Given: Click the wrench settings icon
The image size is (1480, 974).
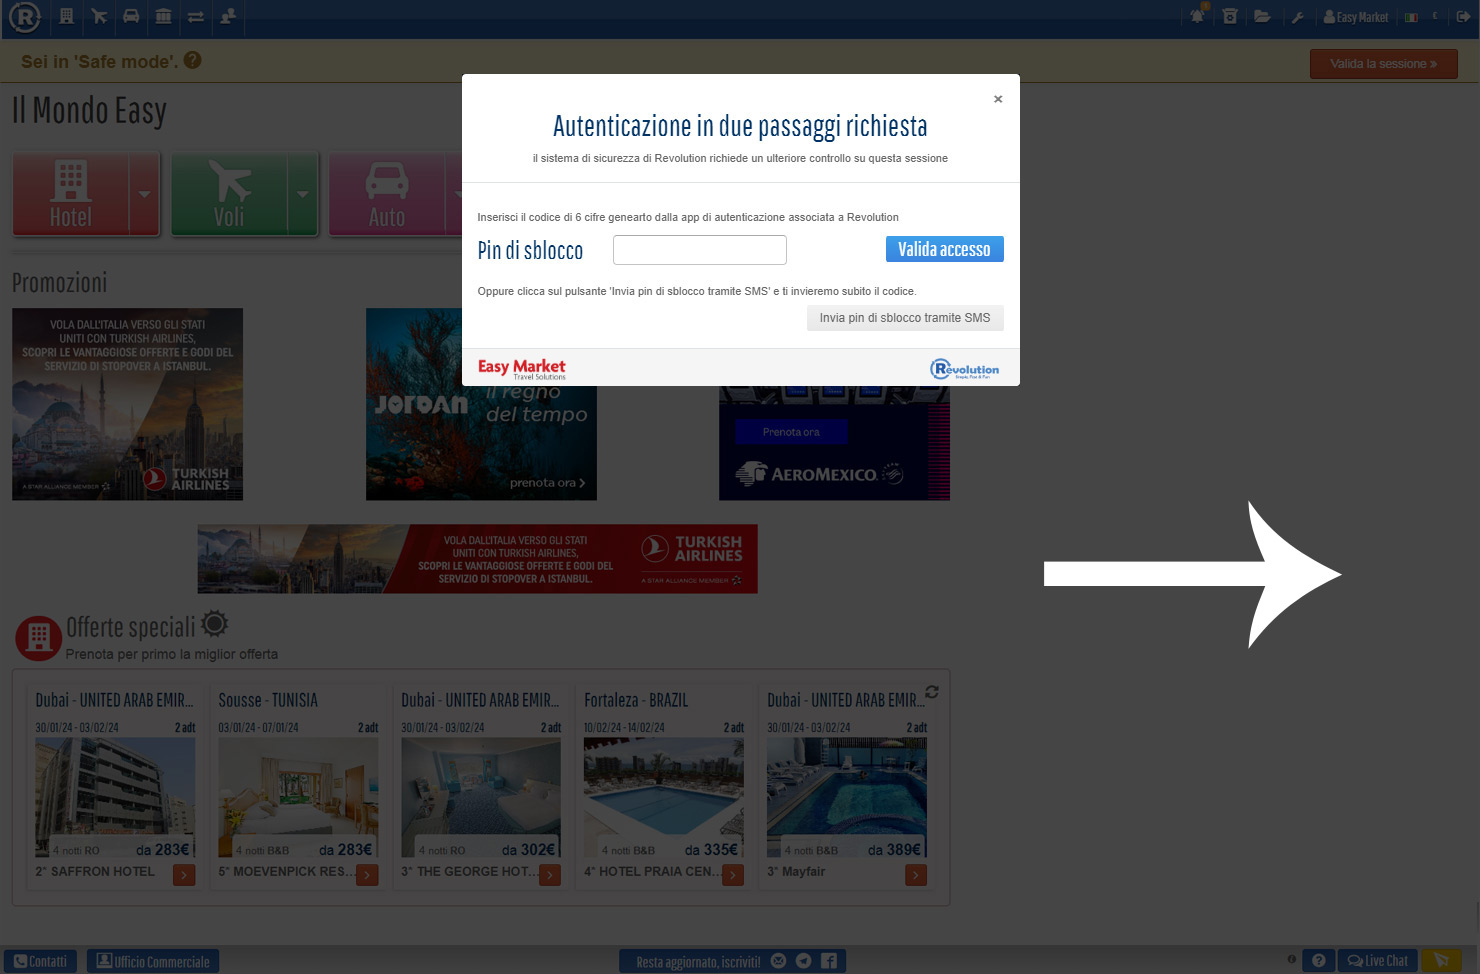Looking at the screenshot, I should 1297,17.
